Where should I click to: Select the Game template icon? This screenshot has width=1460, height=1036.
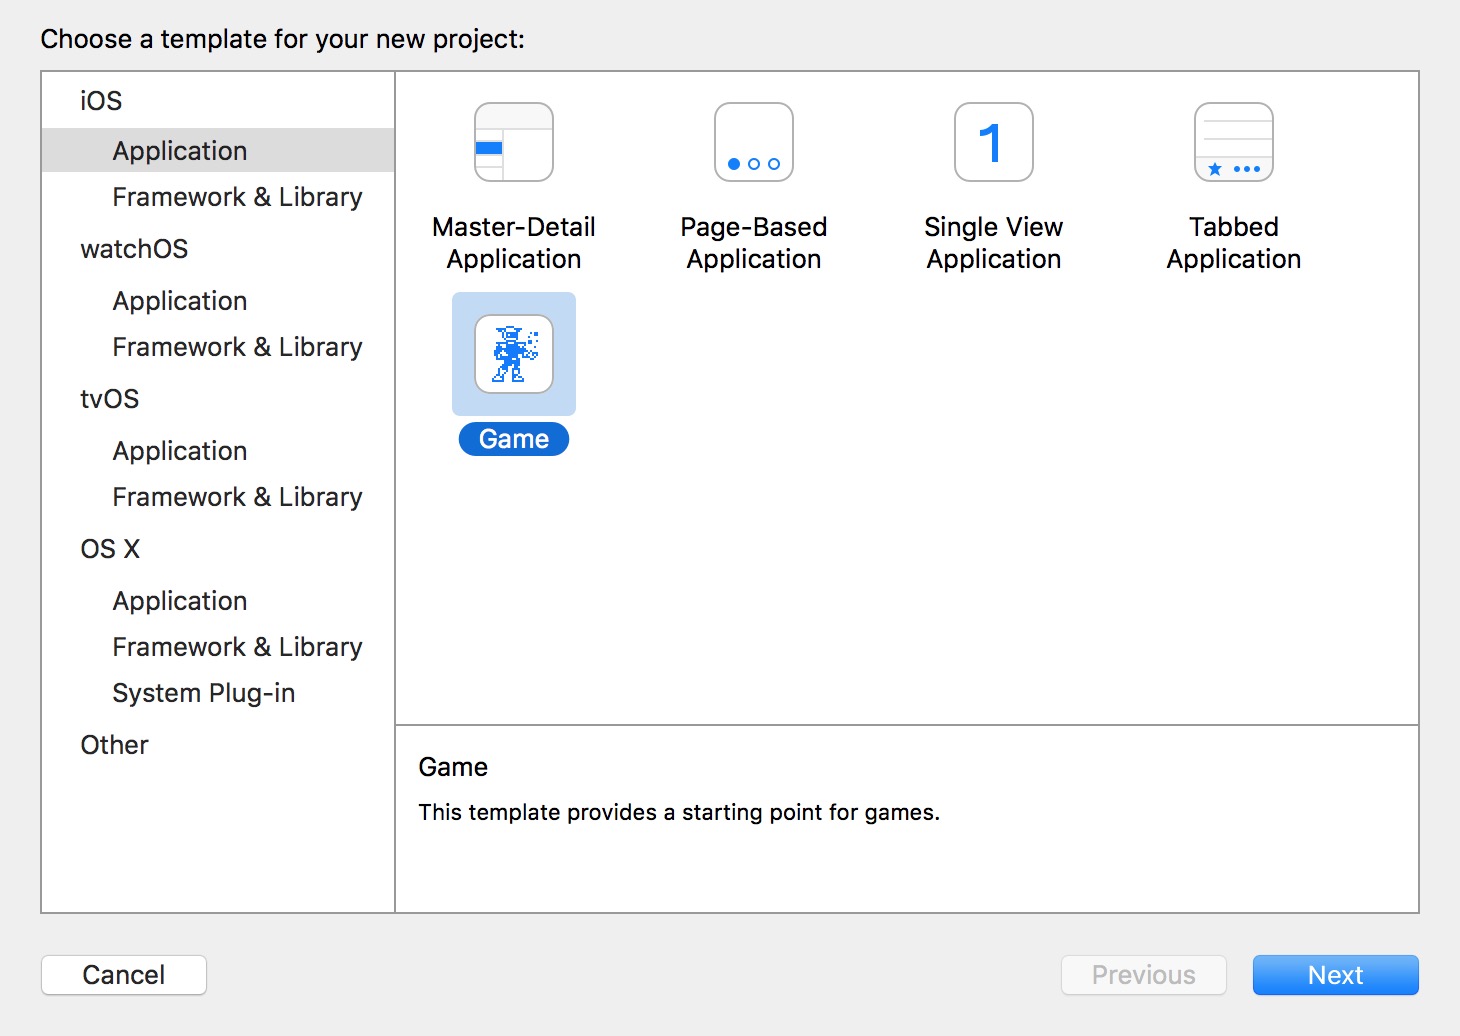[514, 354]
